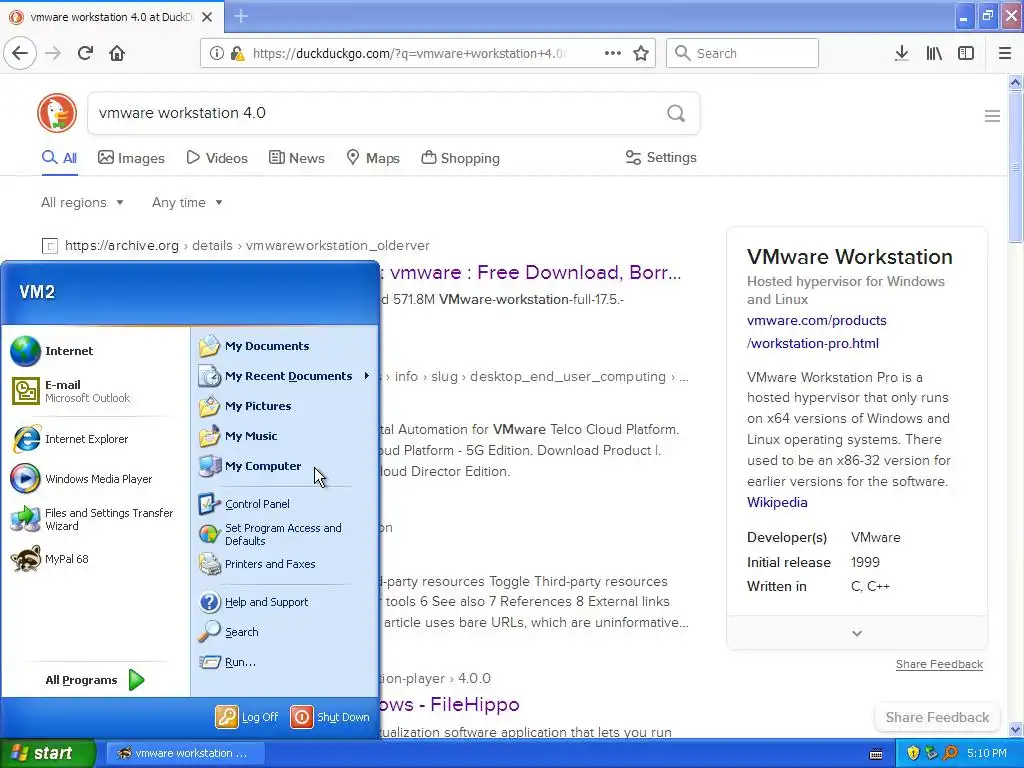Click the address bar URL
Viewport: 1024px width, 768px height.
409,53
